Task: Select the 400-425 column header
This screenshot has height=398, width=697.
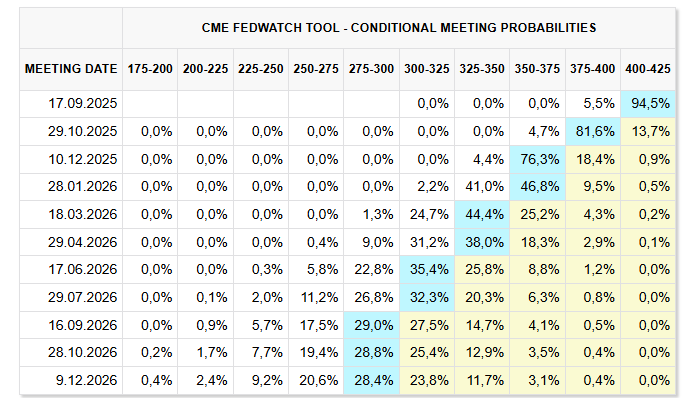Action: [x=648, y=69]
